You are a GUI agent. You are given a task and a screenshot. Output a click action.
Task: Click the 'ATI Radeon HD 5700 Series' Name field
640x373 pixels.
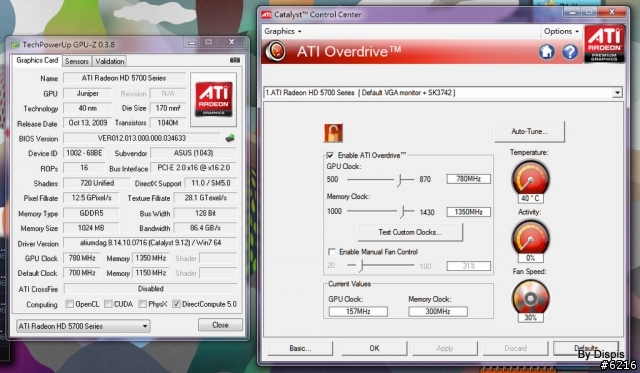coord(124,78)
